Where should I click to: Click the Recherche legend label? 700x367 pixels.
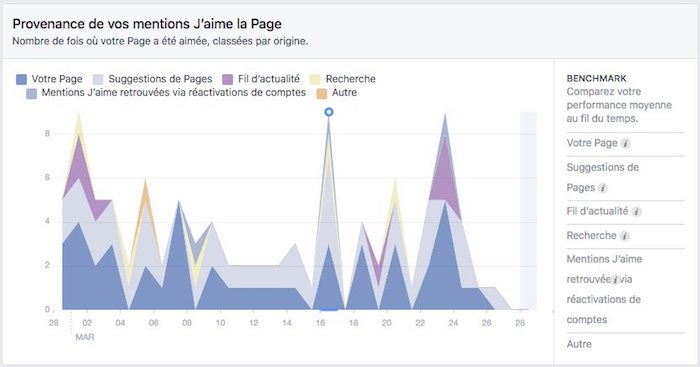click(350, 79)
